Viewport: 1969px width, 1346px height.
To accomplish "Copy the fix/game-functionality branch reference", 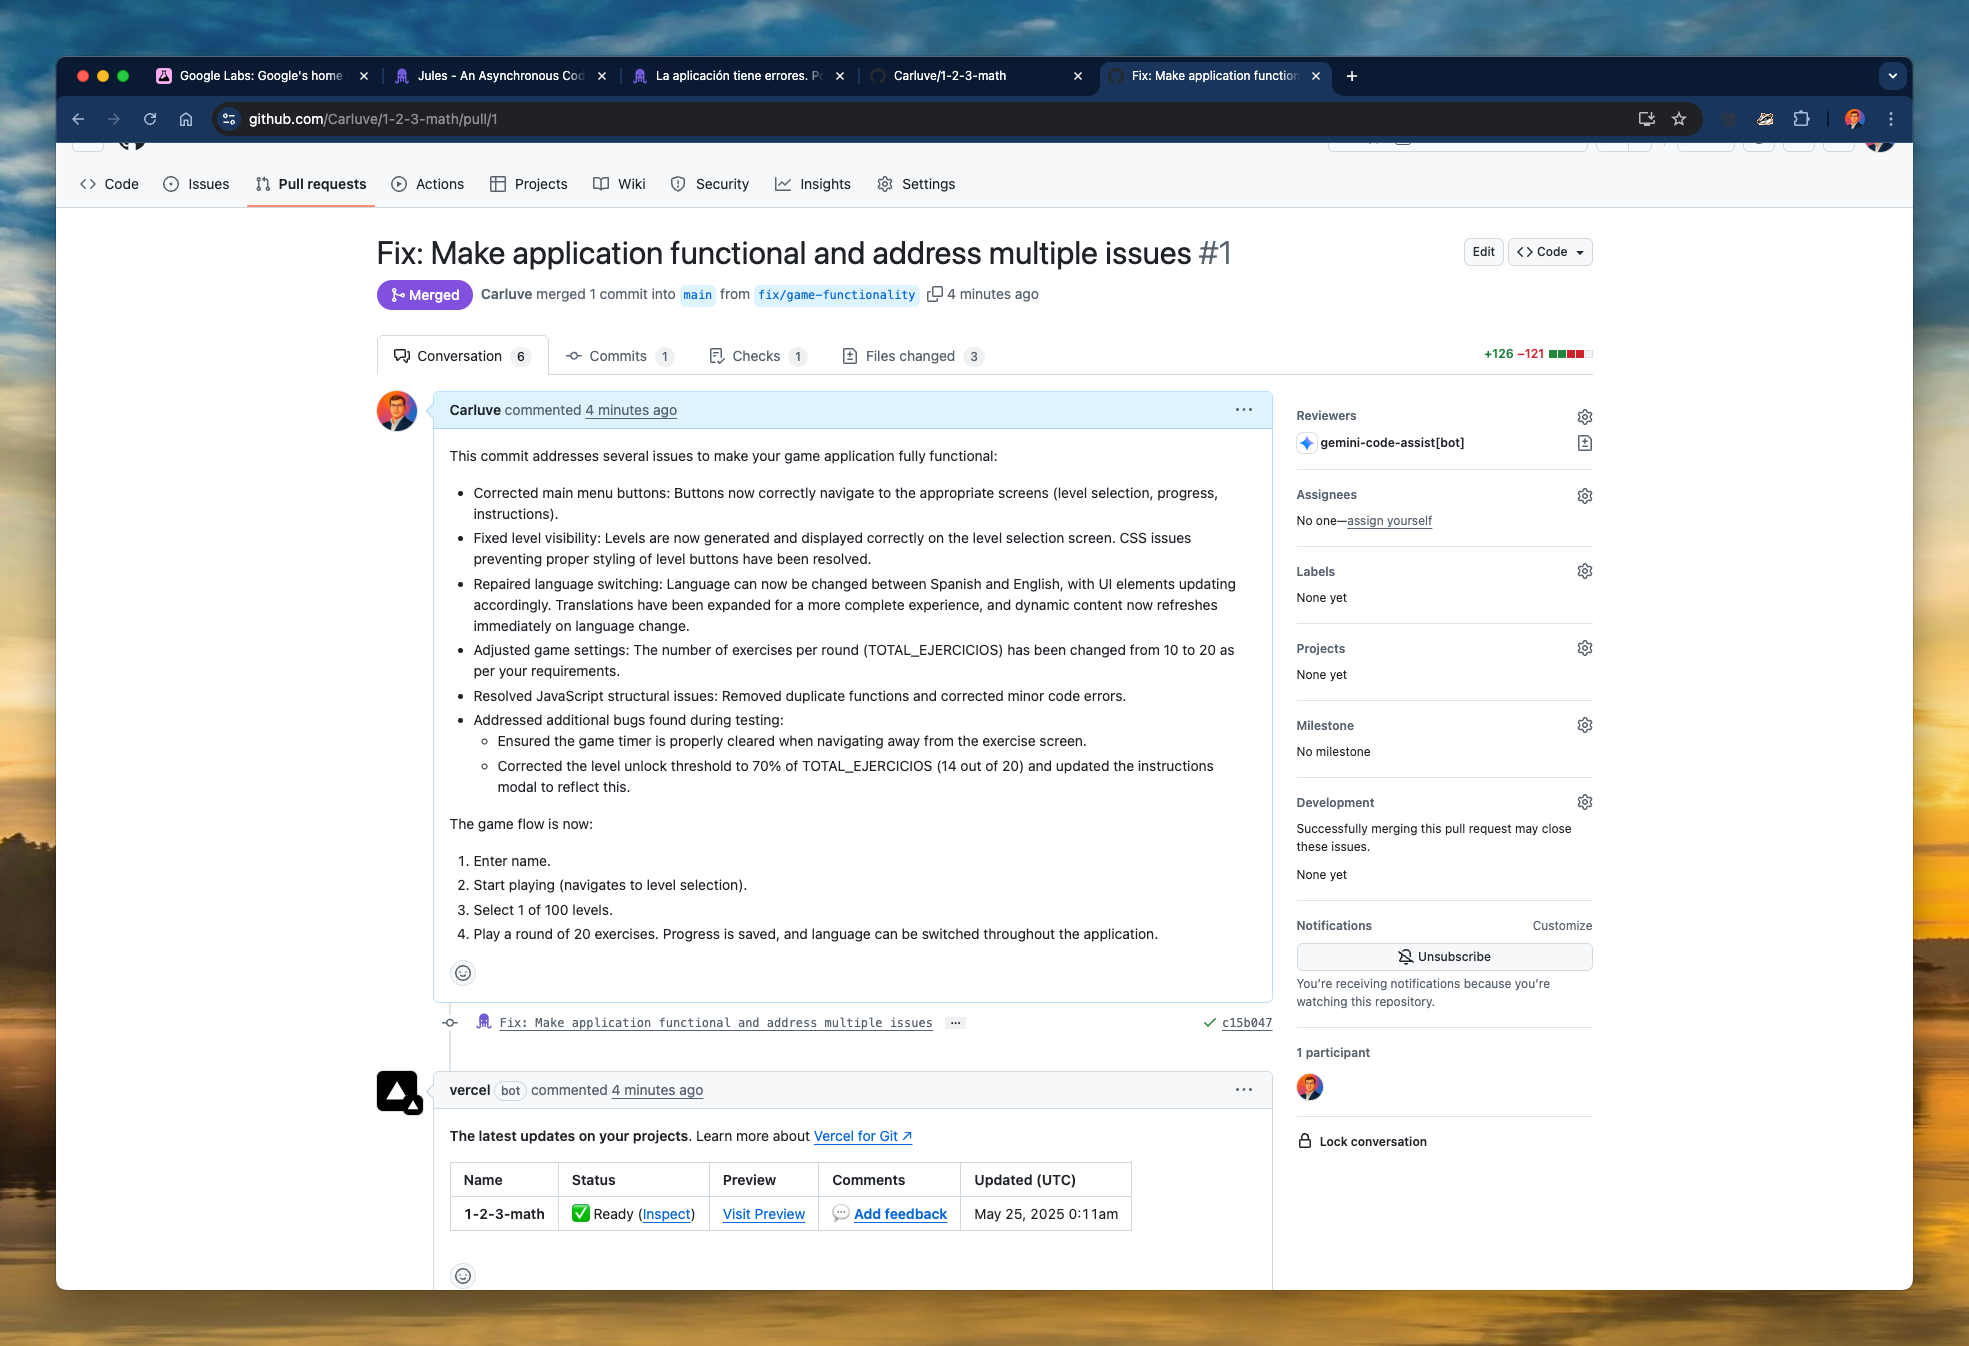I will click(936, 293).
